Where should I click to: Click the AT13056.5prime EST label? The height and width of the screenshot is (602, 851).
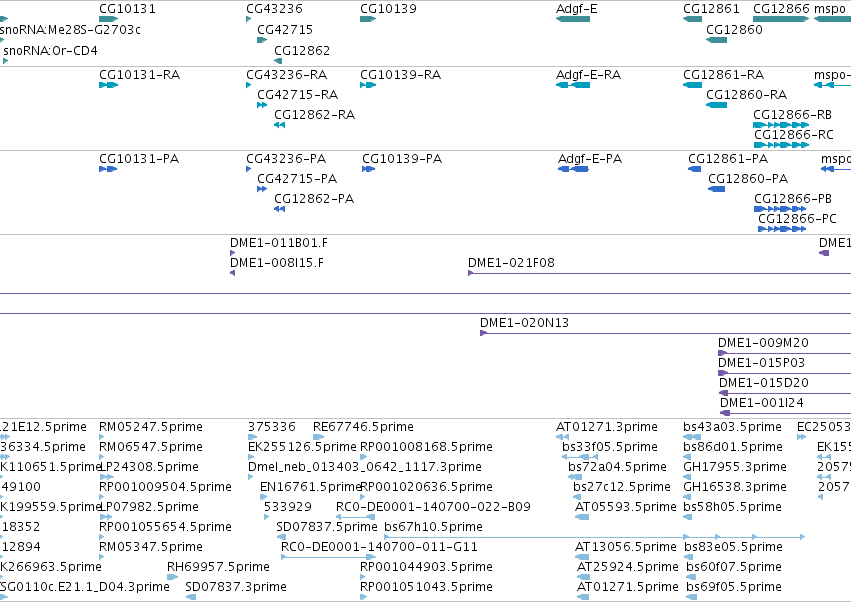tap(626, 547)
